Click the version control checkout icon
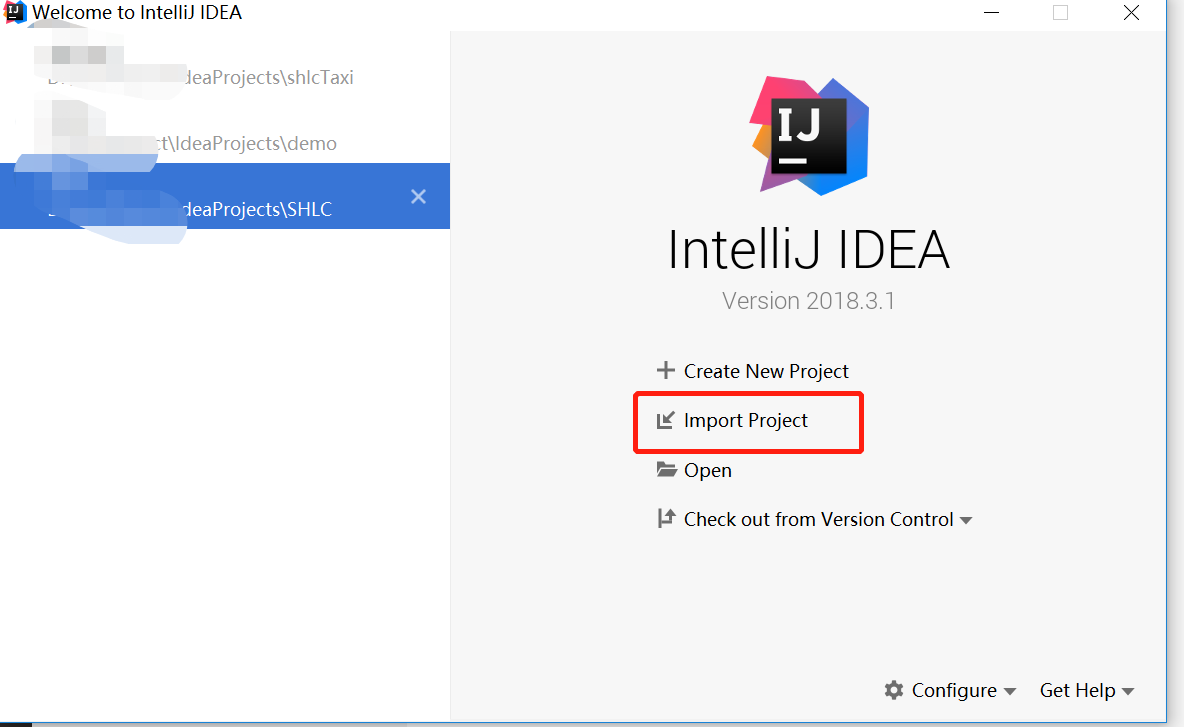Image resolution: width=1184 pixels, height=727 pixels. [x=666, y=519]
